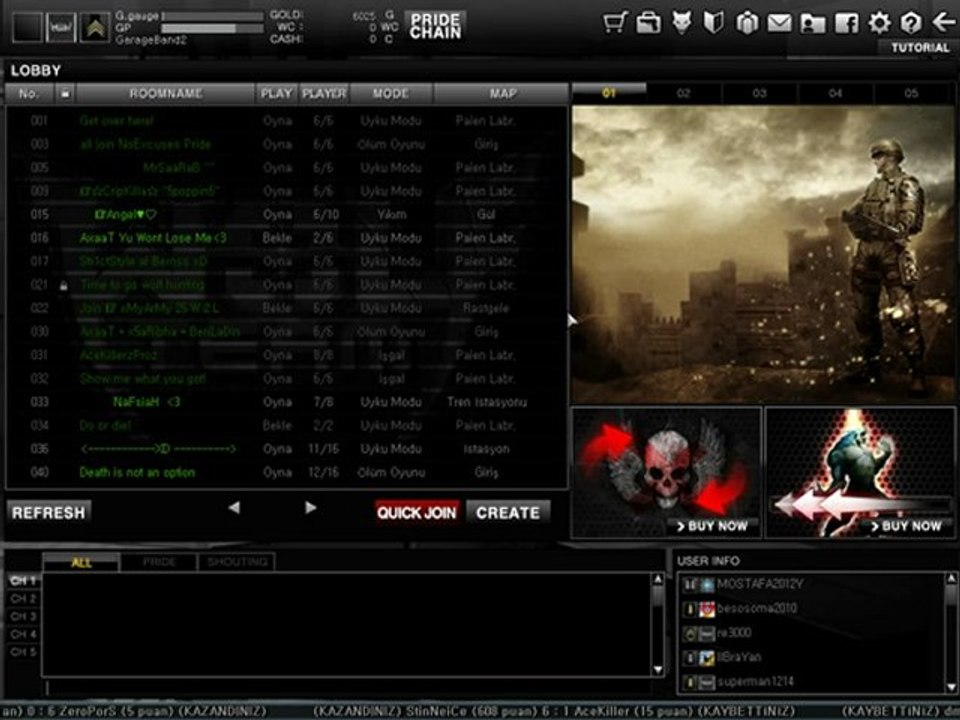Select chat channel CH 5
The width and height of the screenshot is (960, 720).
[23, 651]
